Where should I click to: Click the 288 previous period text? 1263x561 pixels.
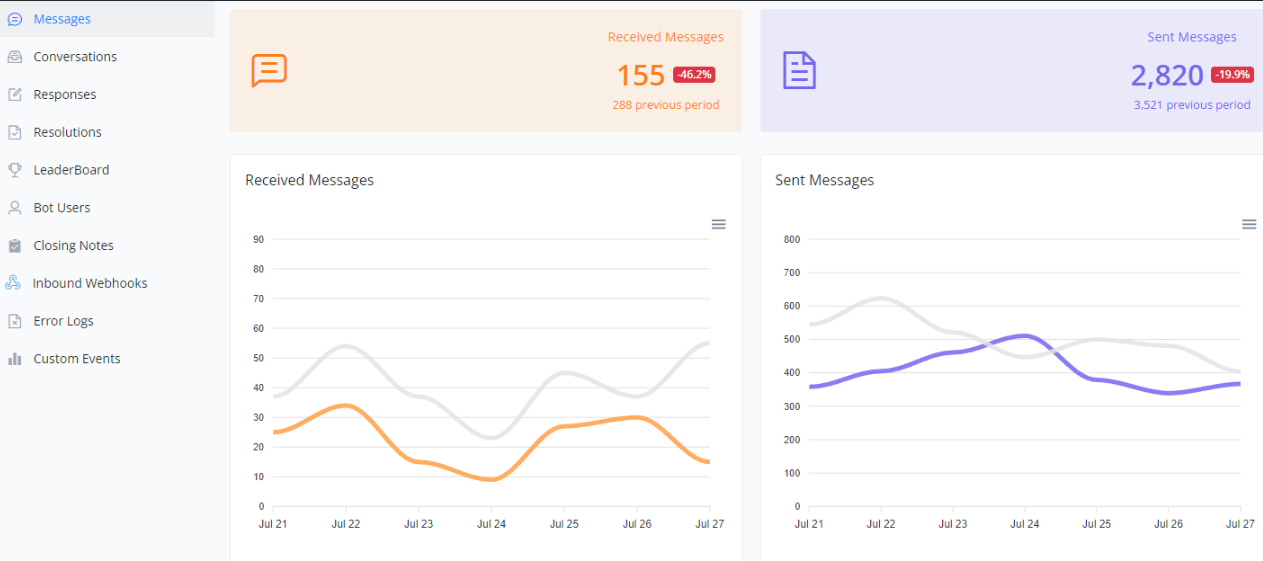tap(665, 105)
